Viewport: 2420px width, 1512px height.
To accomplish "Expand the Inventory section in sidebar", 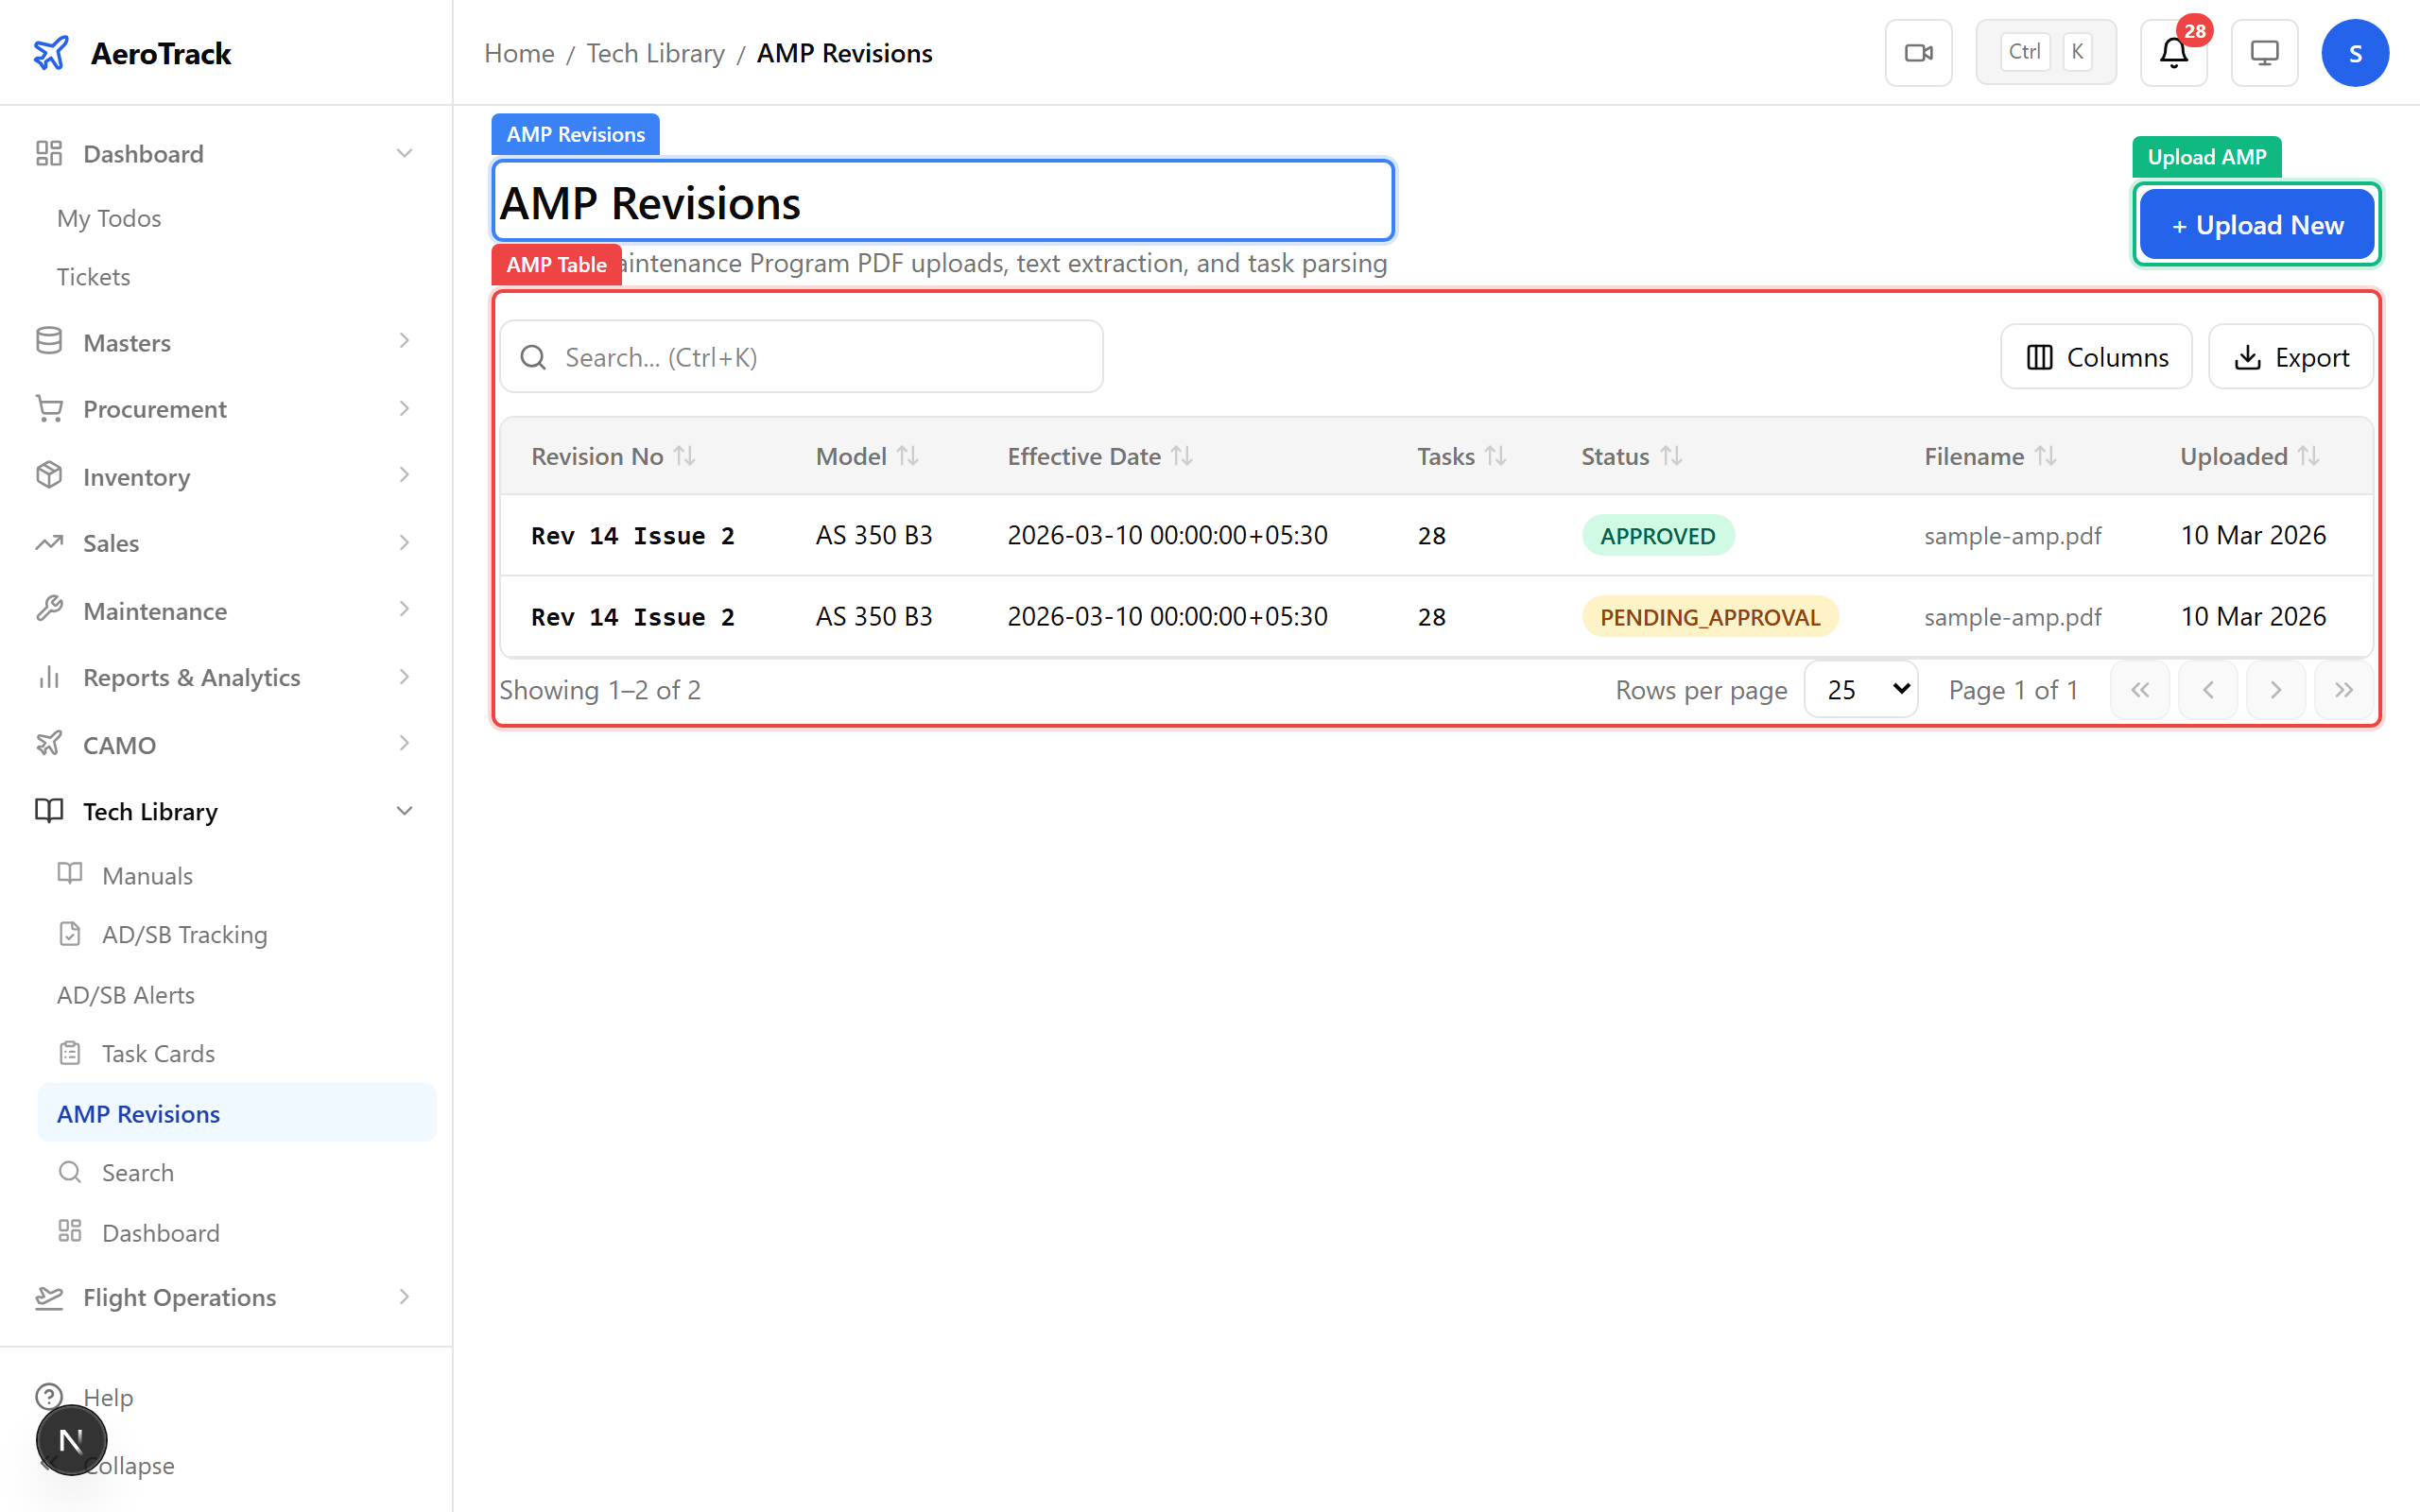I will pos(404,476).
